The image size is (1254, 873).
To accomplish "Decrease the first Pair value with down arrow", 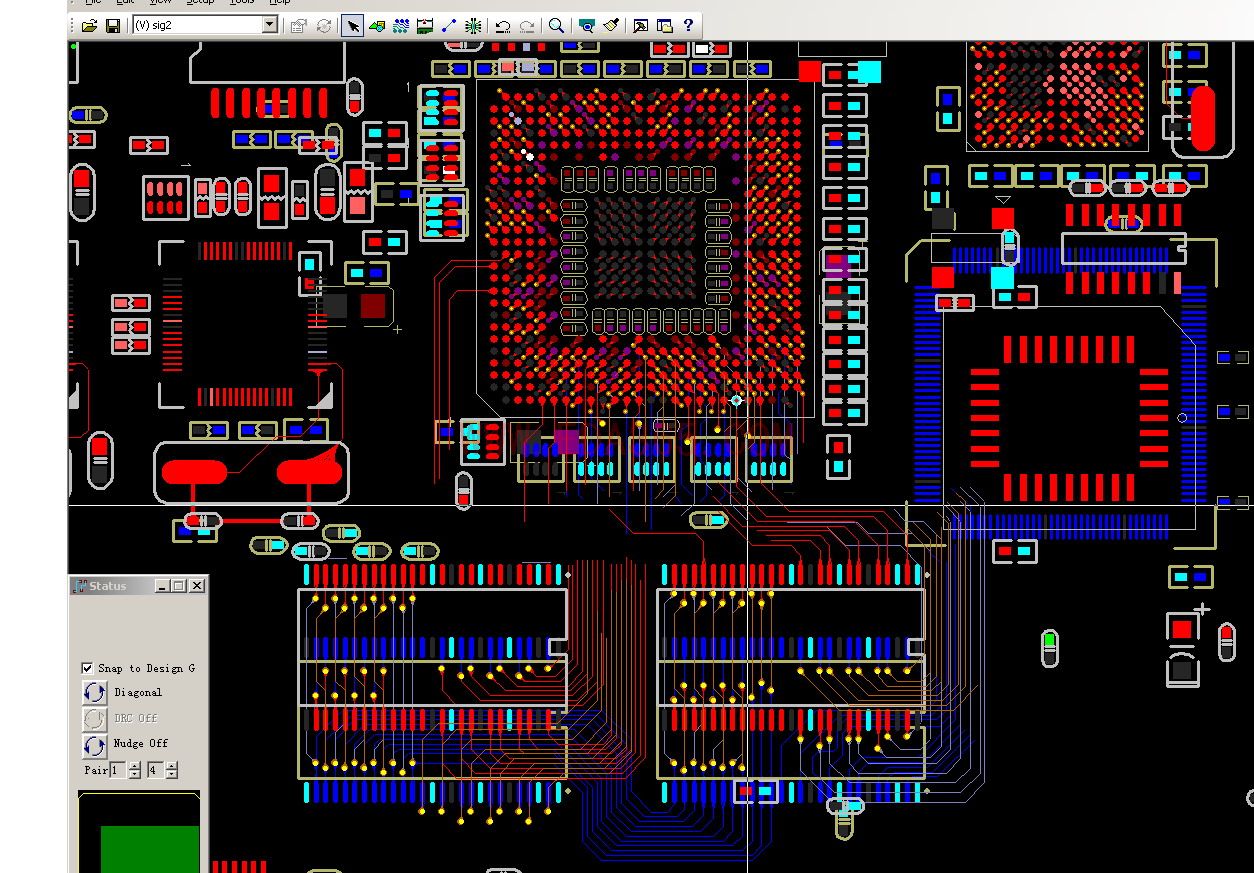I will tap(134, 775).
